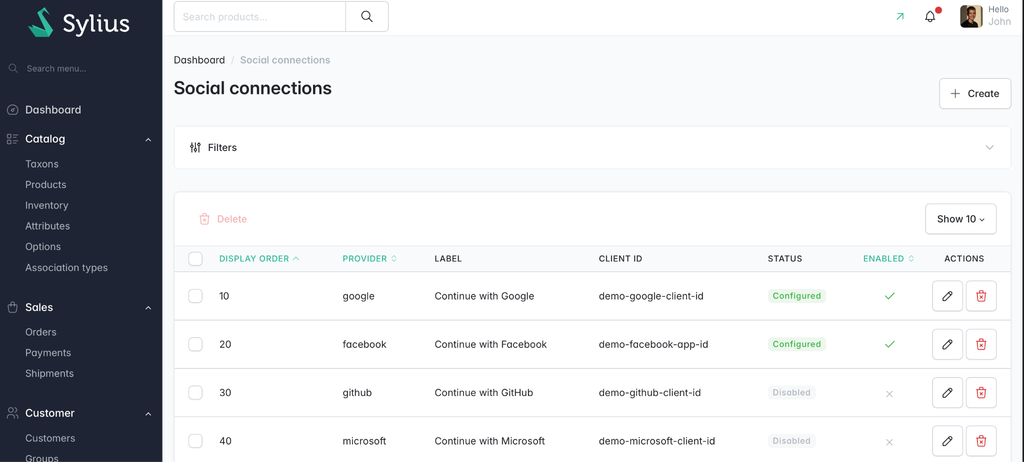
Task: Click the Dashboard breadcrumb link
Action: 199,60
